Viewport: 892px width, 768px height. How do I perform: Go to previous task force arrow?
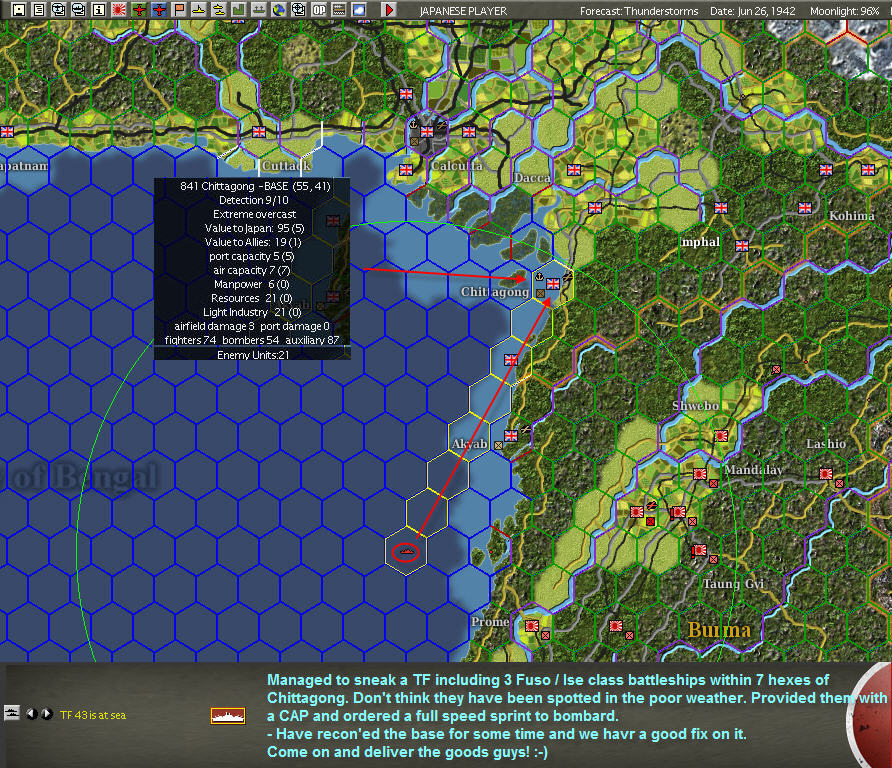[x=32, y=713]
